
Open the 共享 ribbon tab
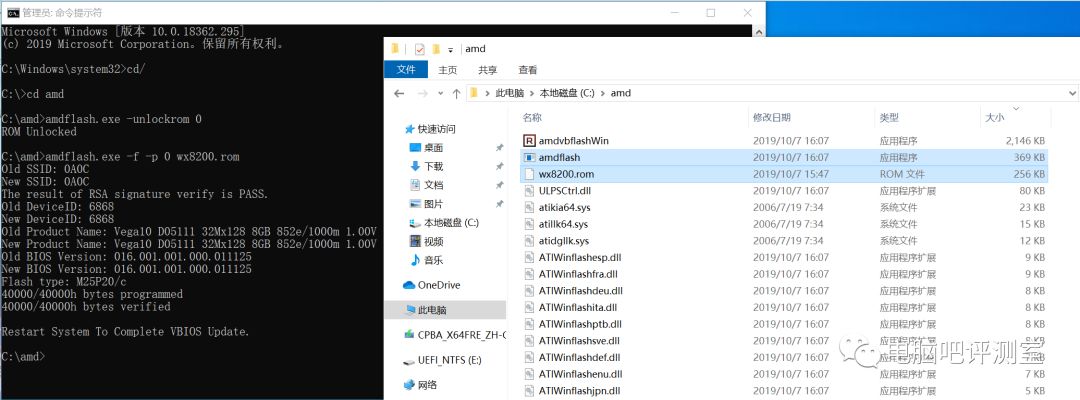pos(488,70)
